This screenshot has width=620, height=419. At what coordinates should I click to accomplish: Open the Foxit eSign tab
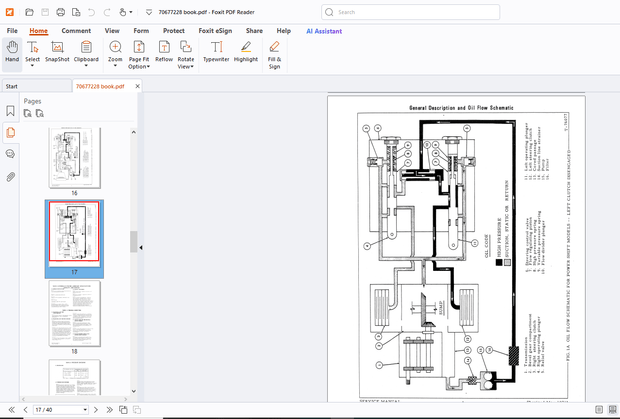coord(215,31)
